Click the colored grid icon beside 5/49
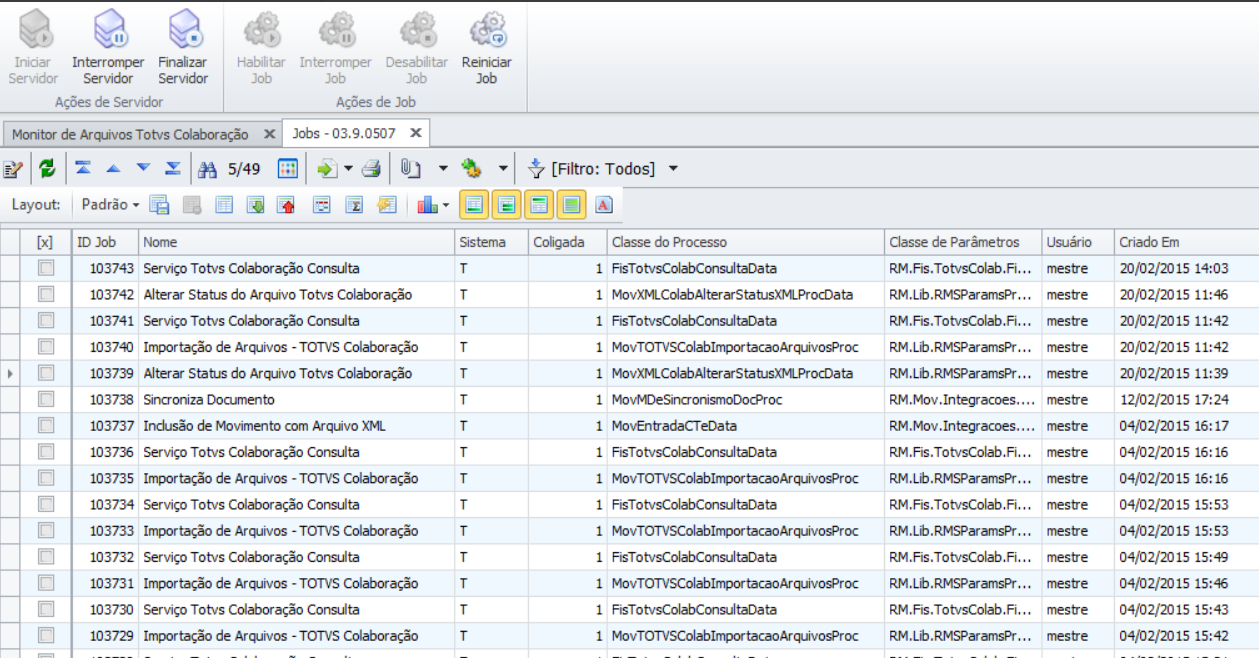 (287, 169)
